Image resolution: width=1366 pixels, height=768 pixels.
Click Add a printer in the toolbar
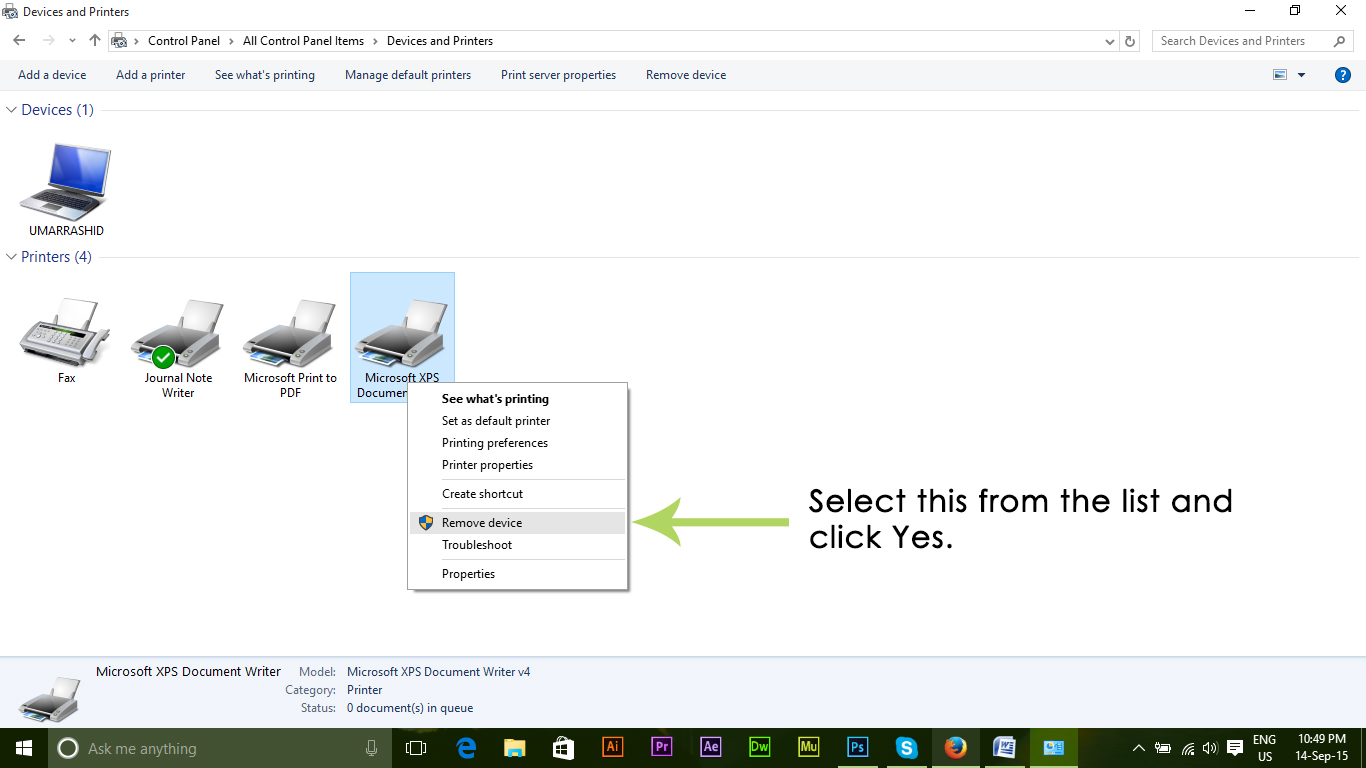(x=151, y=75)
